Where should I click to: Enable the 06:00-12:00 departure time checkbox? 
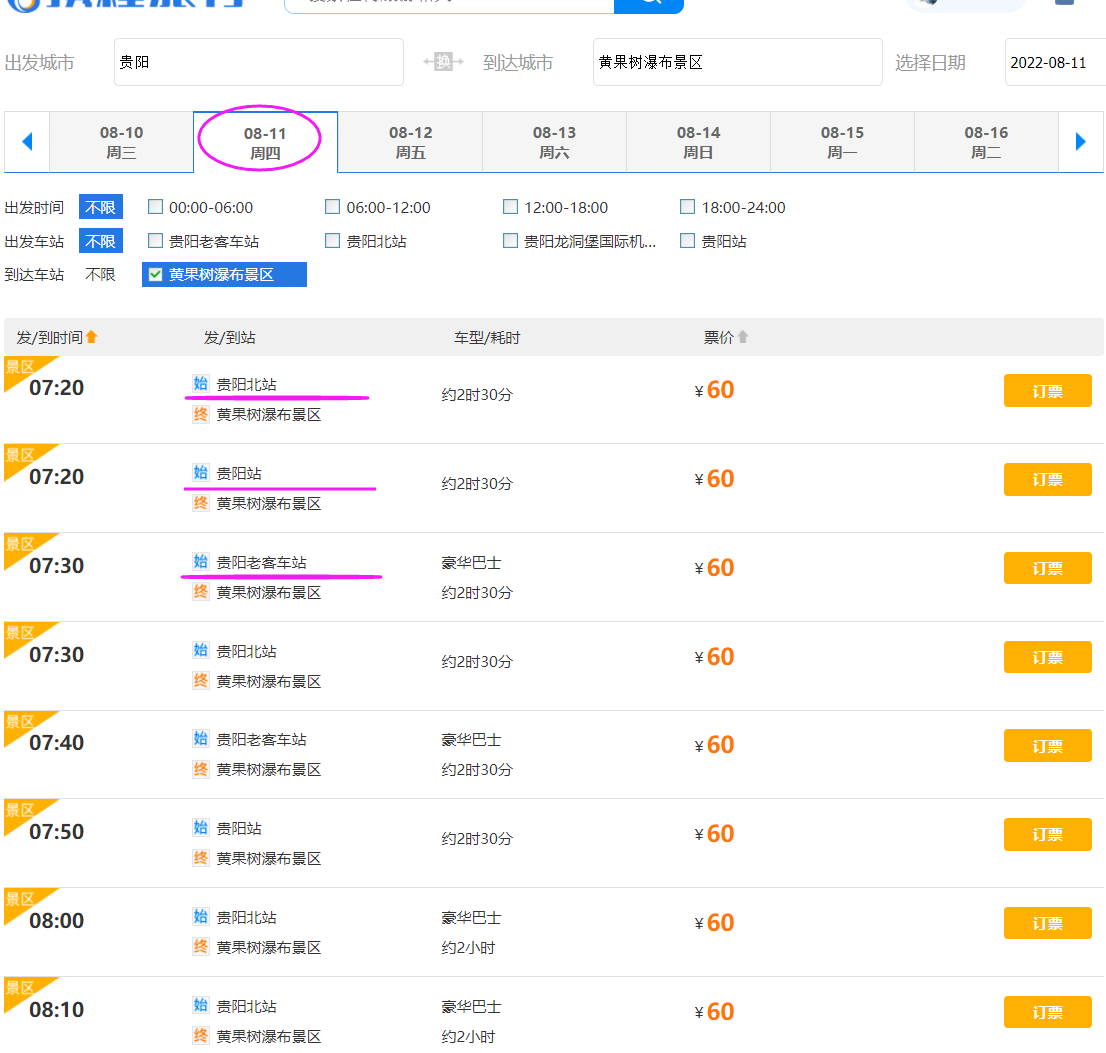tap(333, 207)
